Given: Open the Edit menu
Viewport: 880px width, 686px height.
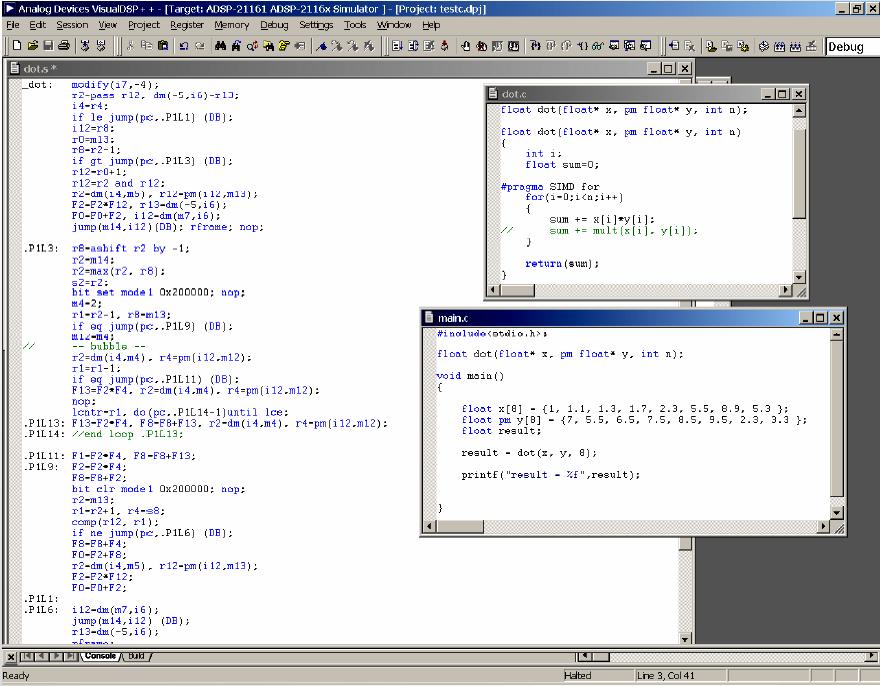Looking at the screenshot, I should tap(38, 25).
